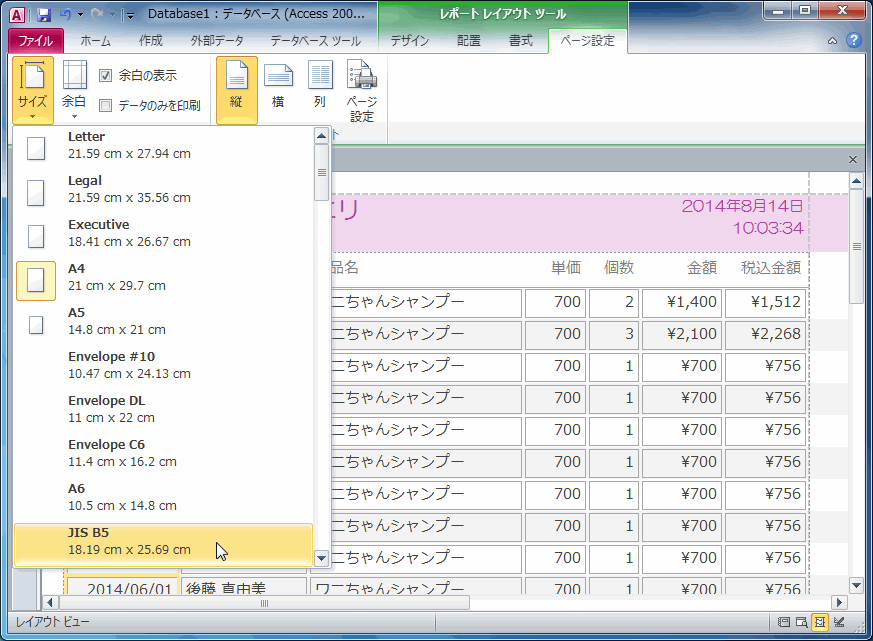This screenshot has height=641, width=873.
Task: Choose Envelope C6 size
Action: click(x=163, y=453)
